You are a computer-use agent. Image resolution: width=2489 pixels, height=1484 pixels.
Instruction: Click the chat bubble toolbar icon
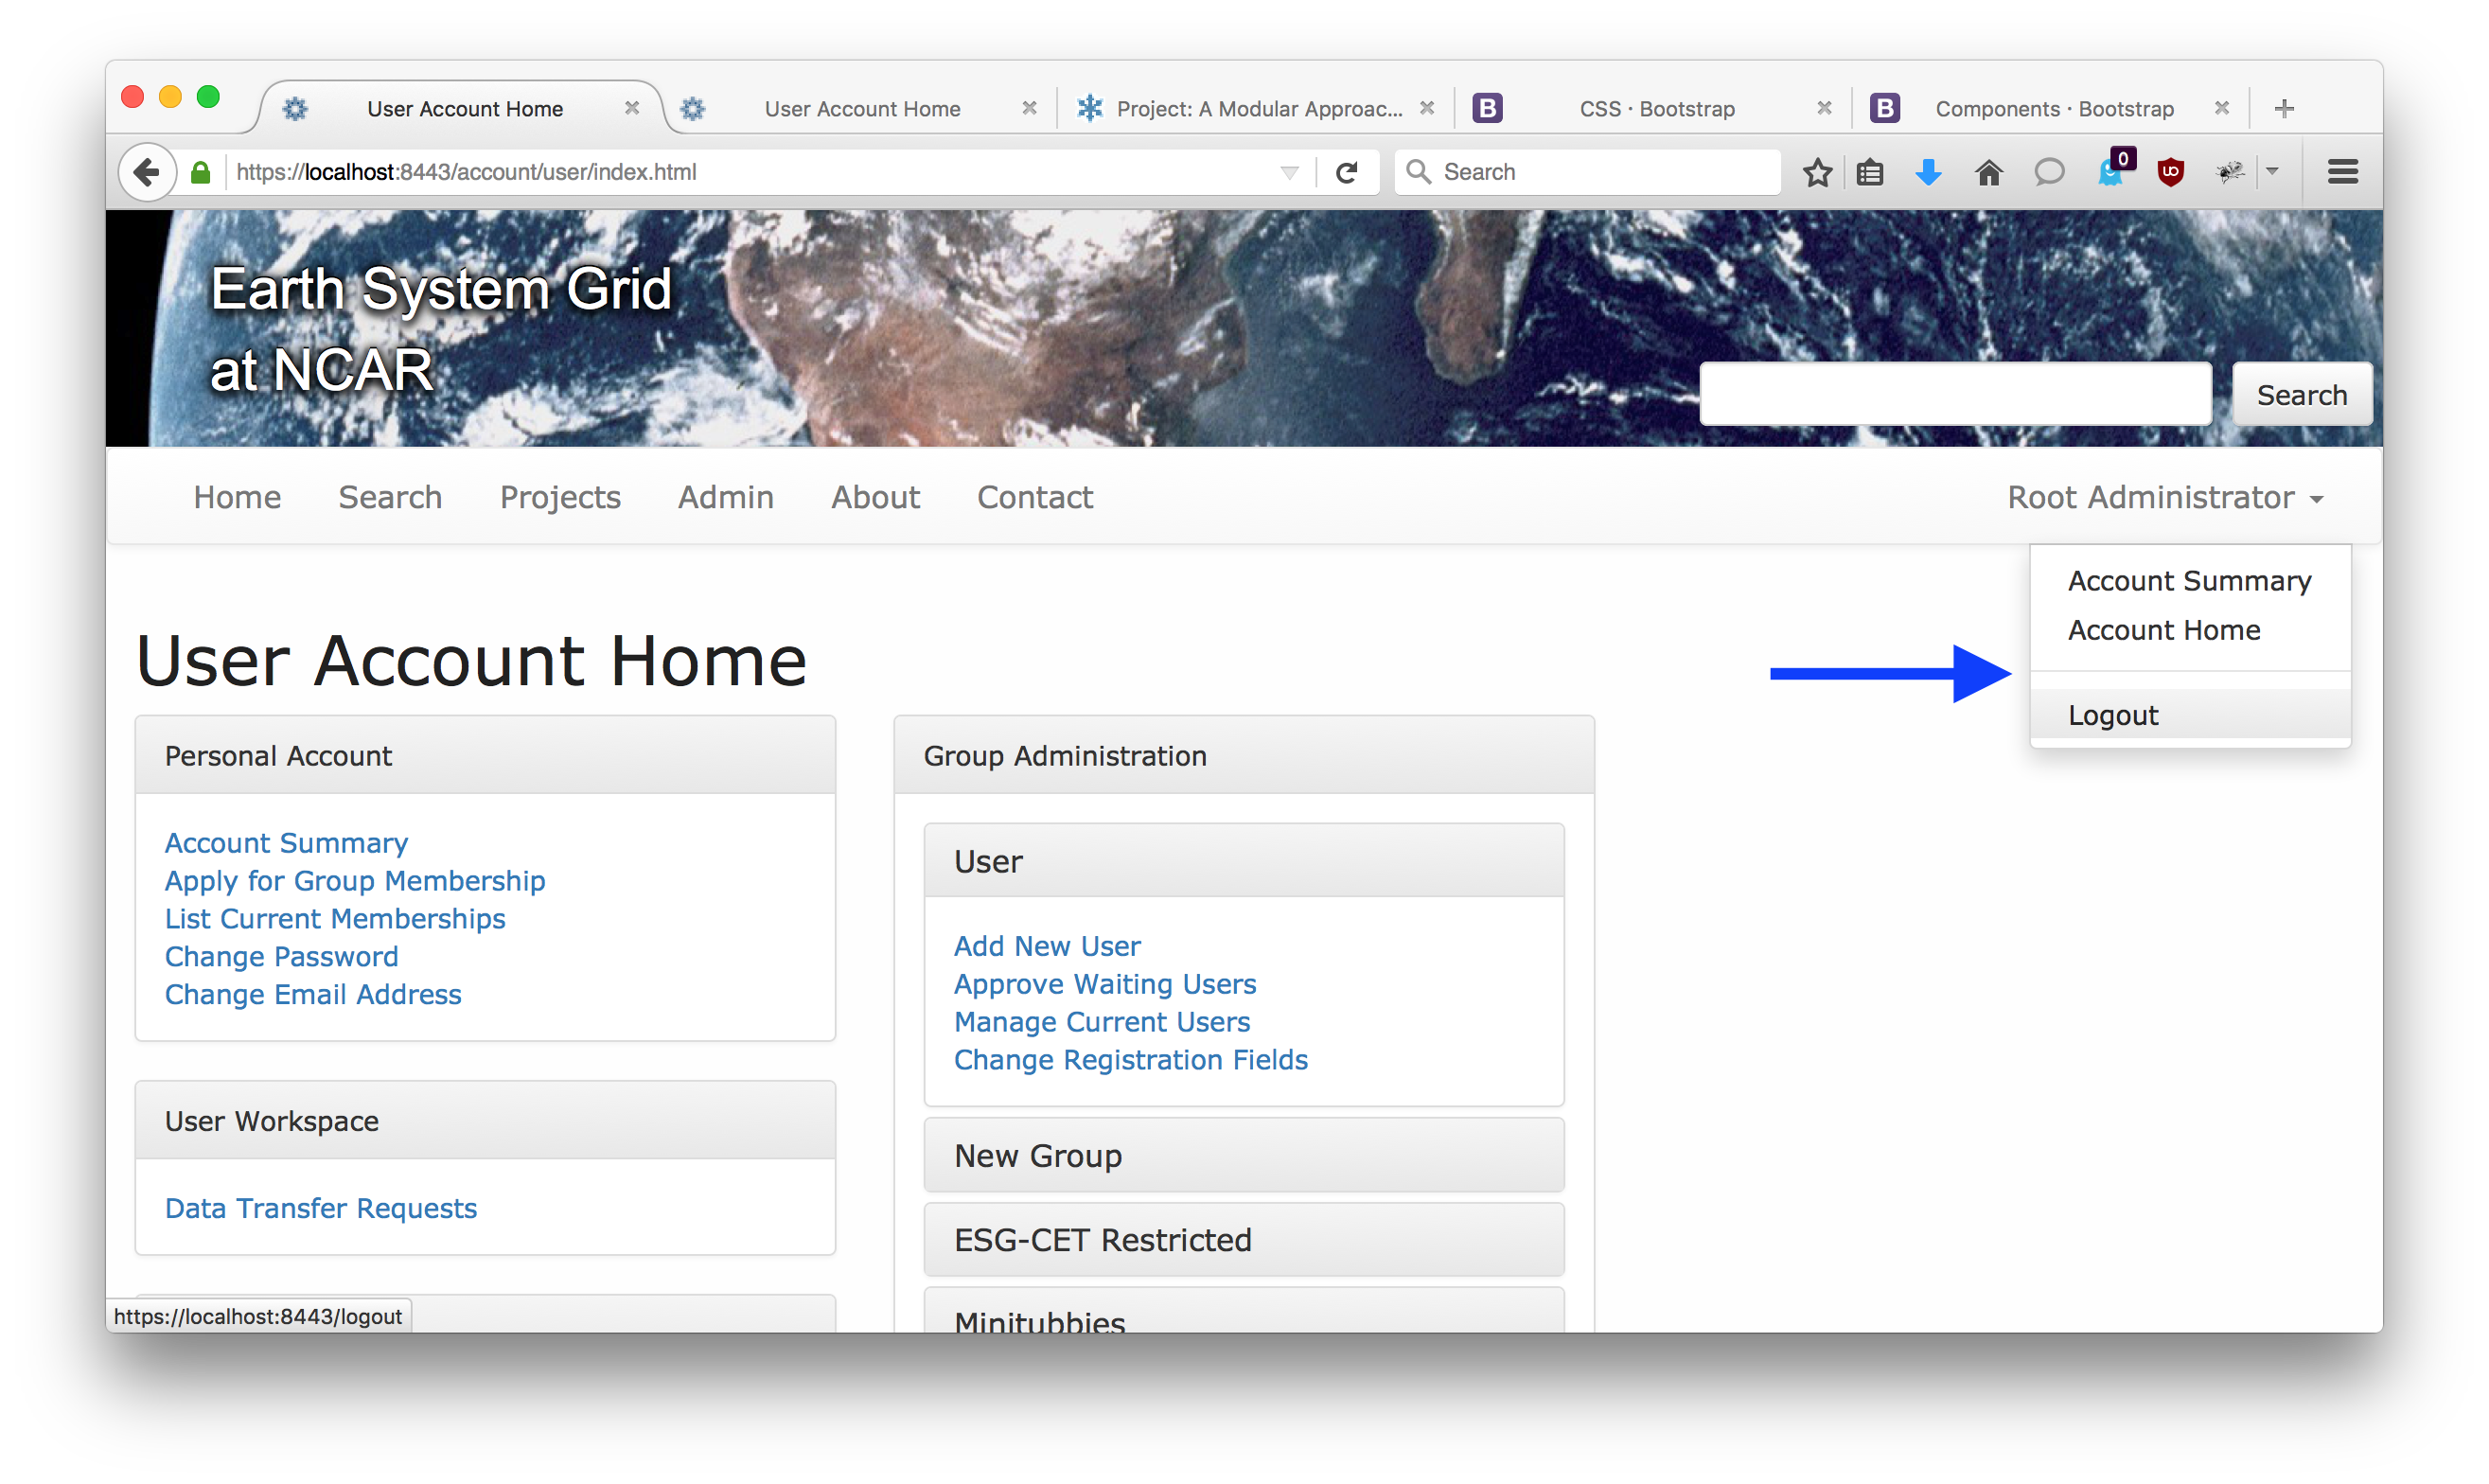point(2048,172)
